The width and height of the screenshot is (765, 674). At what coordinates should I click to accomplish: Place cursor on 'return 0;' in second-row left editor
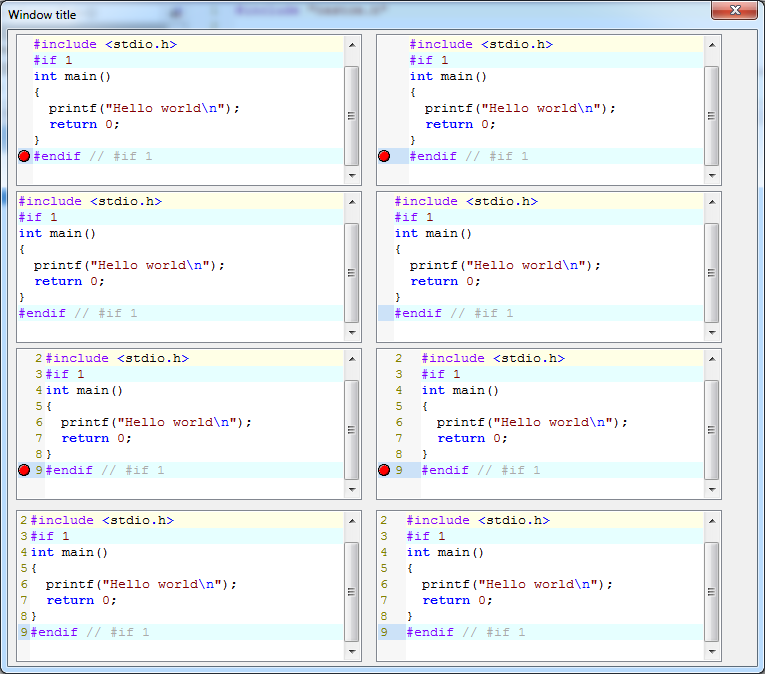(x=69, y=281)
